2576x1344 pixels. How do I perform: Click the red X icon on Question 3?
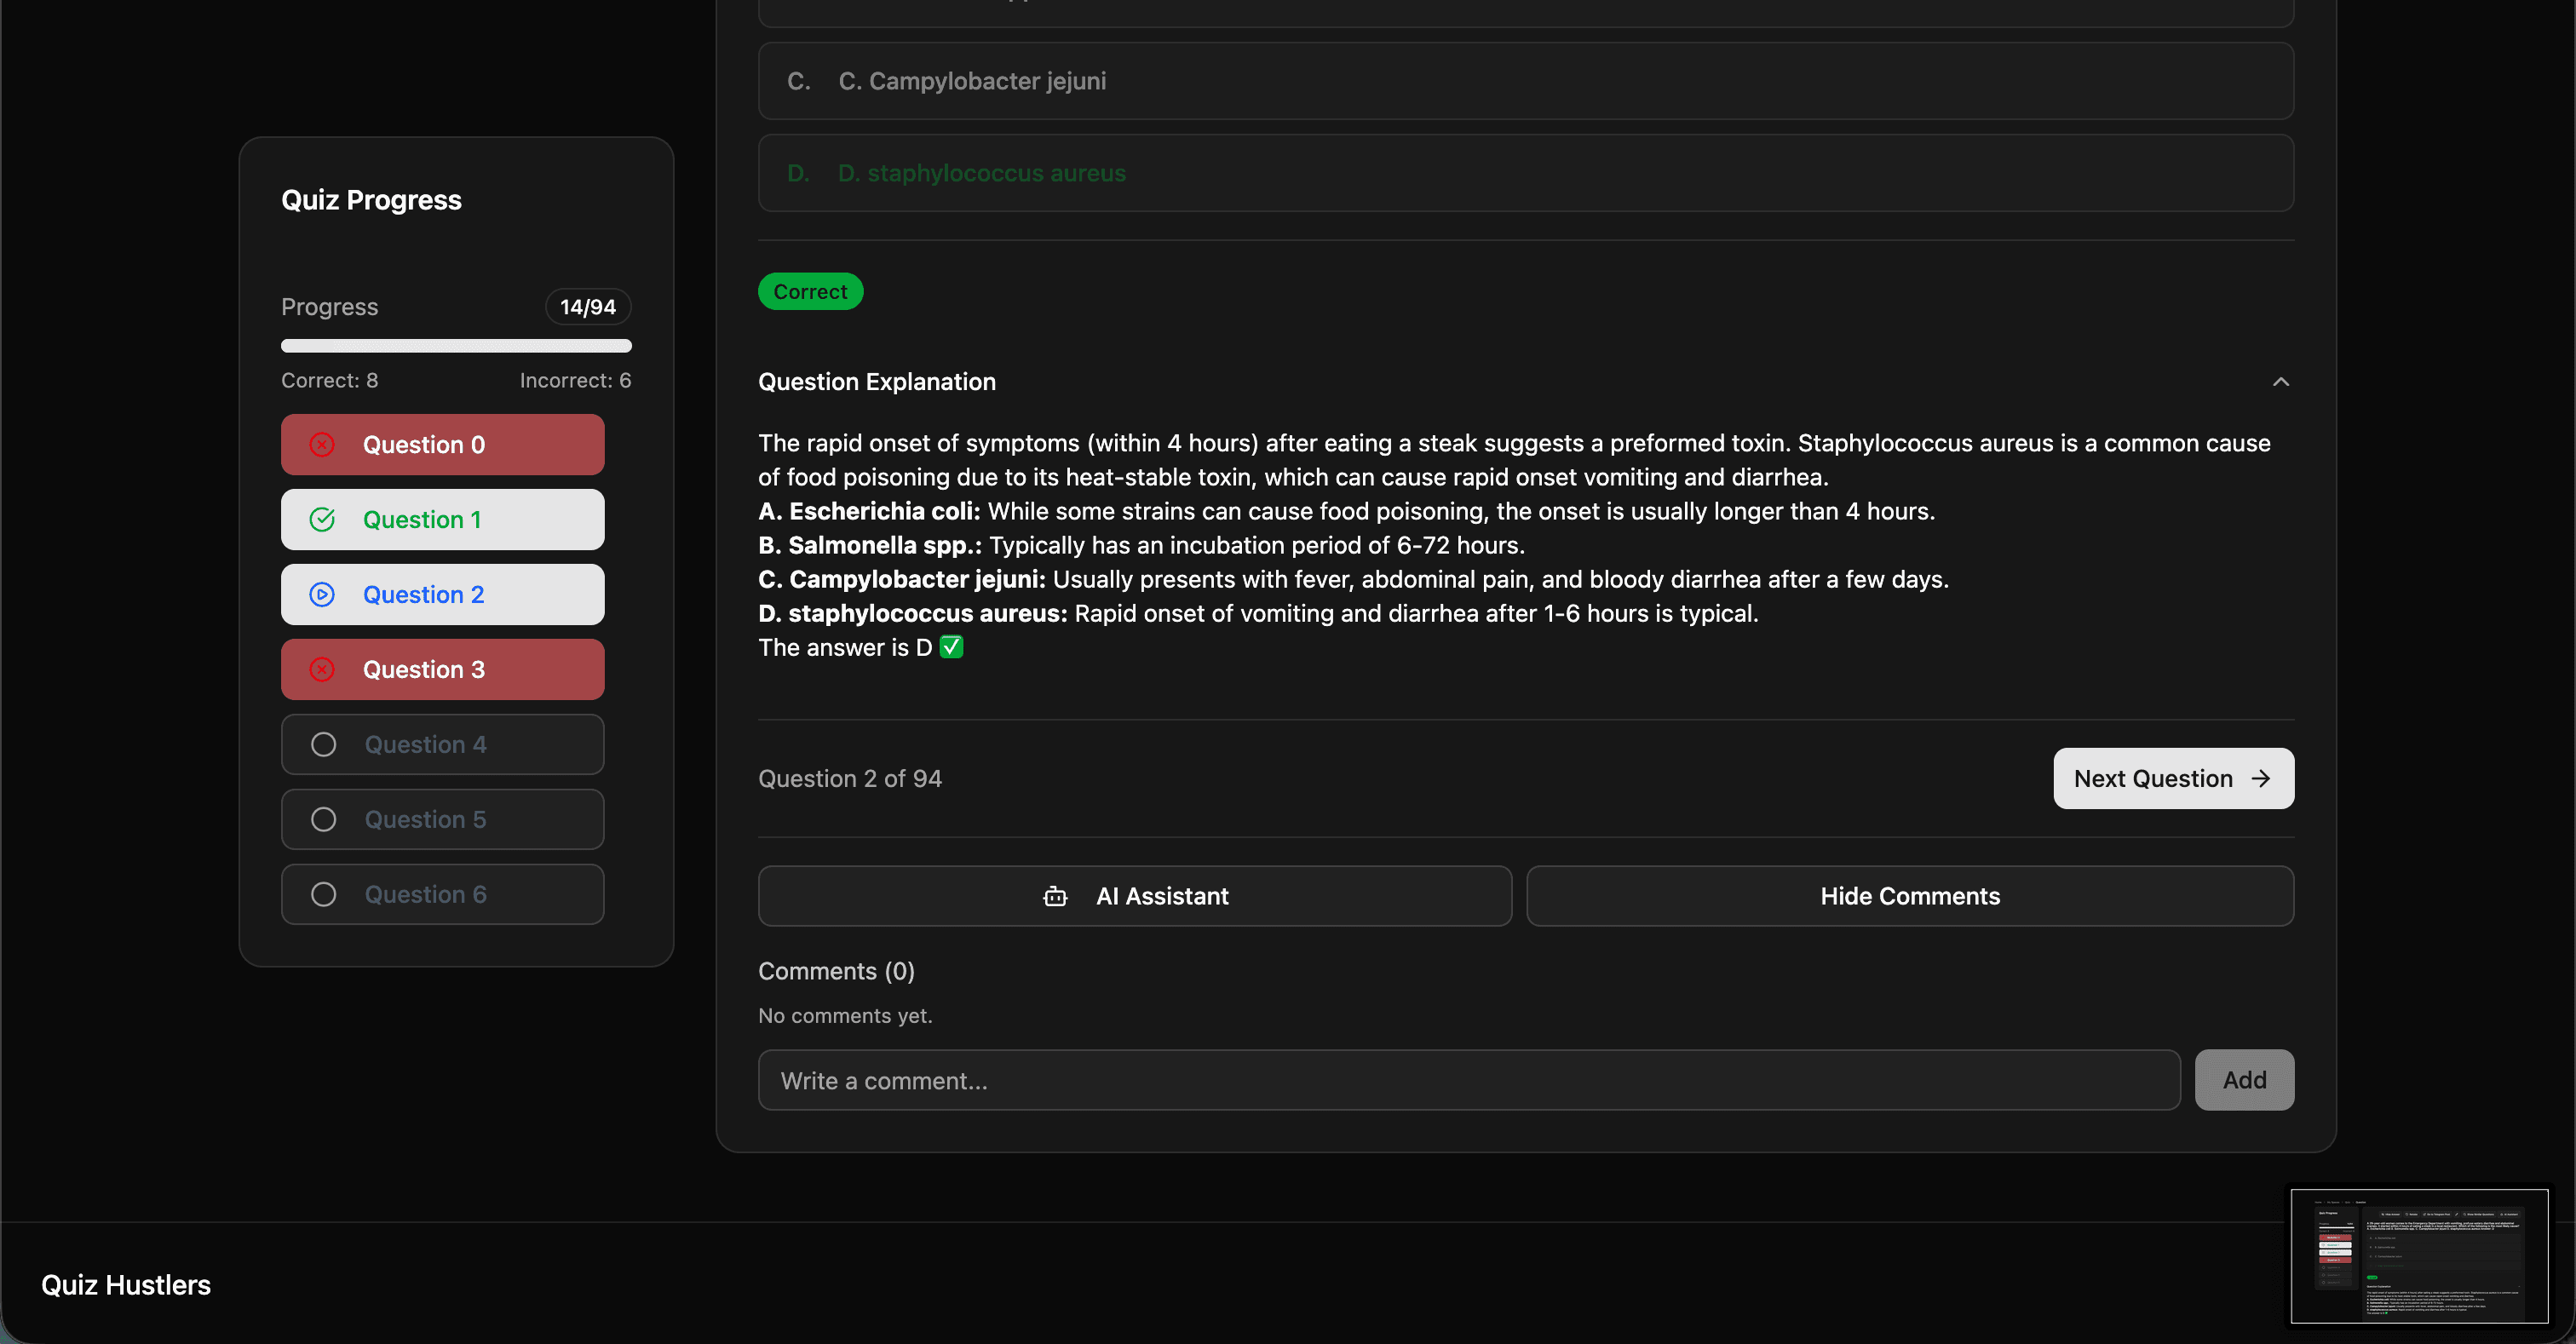(322, 669)
